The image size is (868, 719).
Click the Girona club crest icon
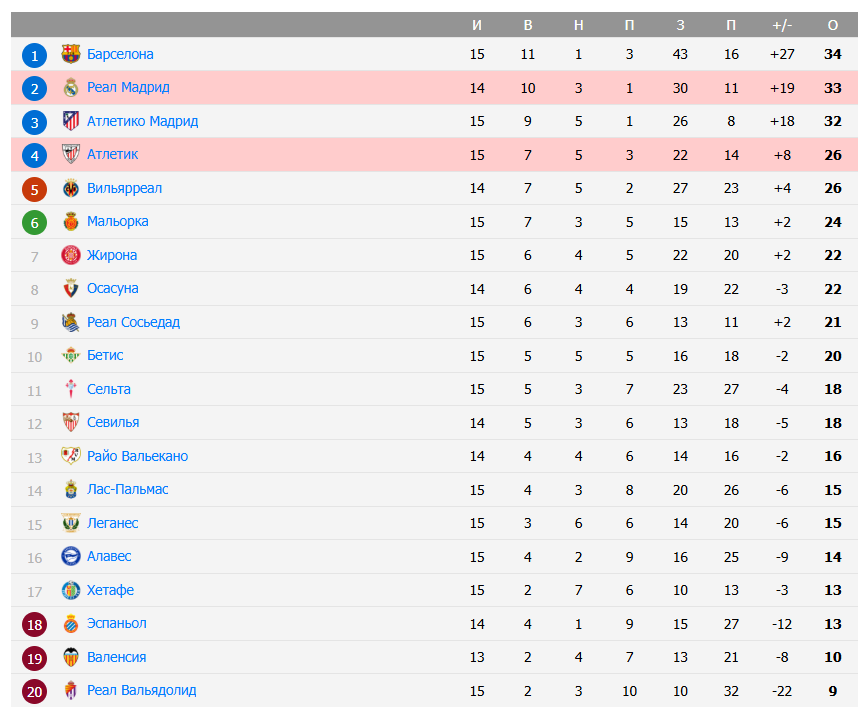(x=70, y=255)
